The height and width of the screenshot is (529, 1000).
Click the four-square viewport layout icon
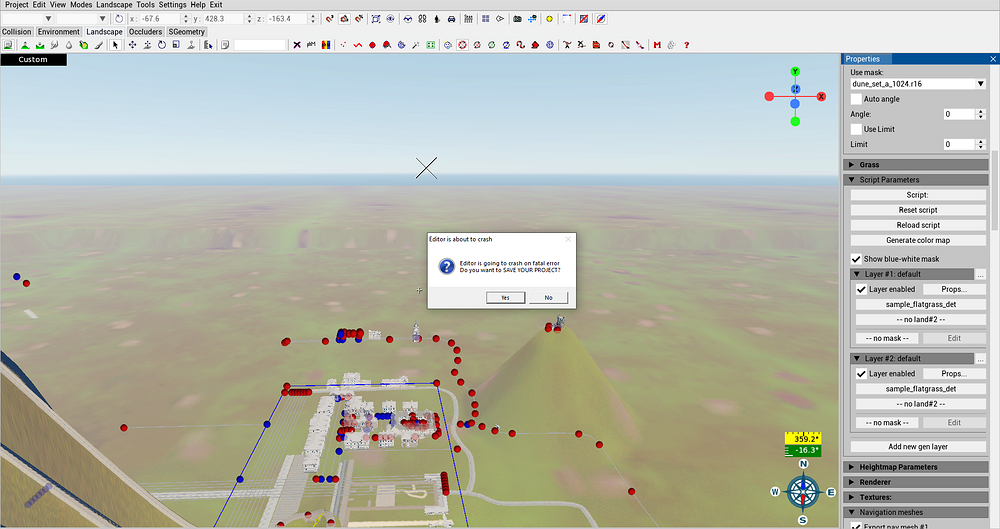pos(485,19)
